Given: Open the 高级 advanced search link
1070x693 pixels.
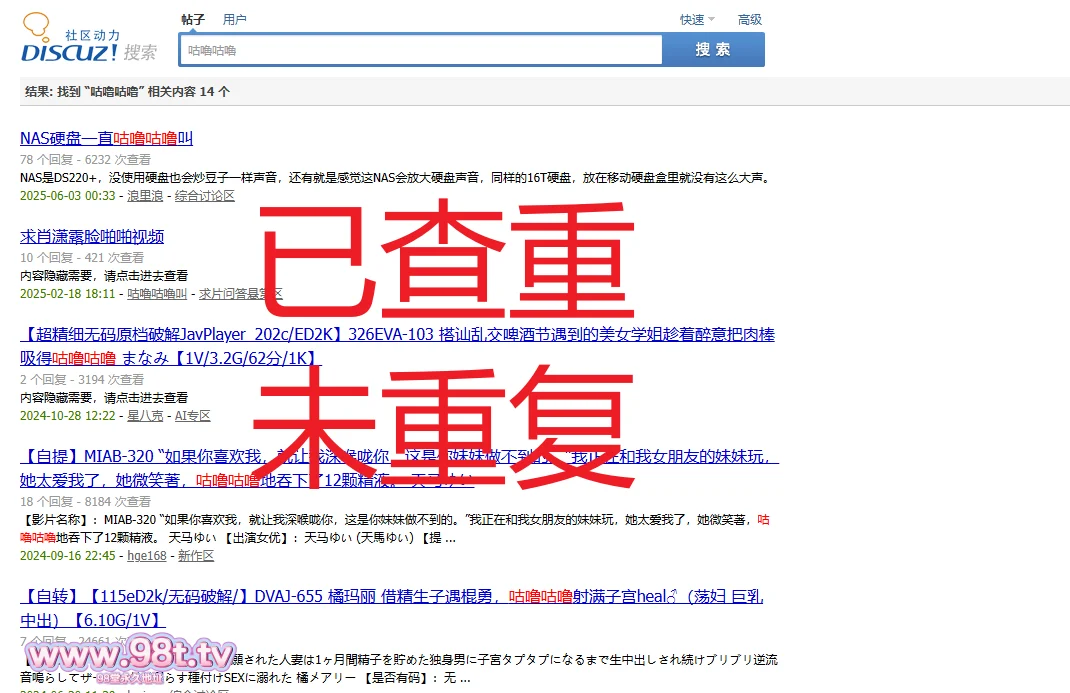Looking at the screenshot, I should (749, 19).
